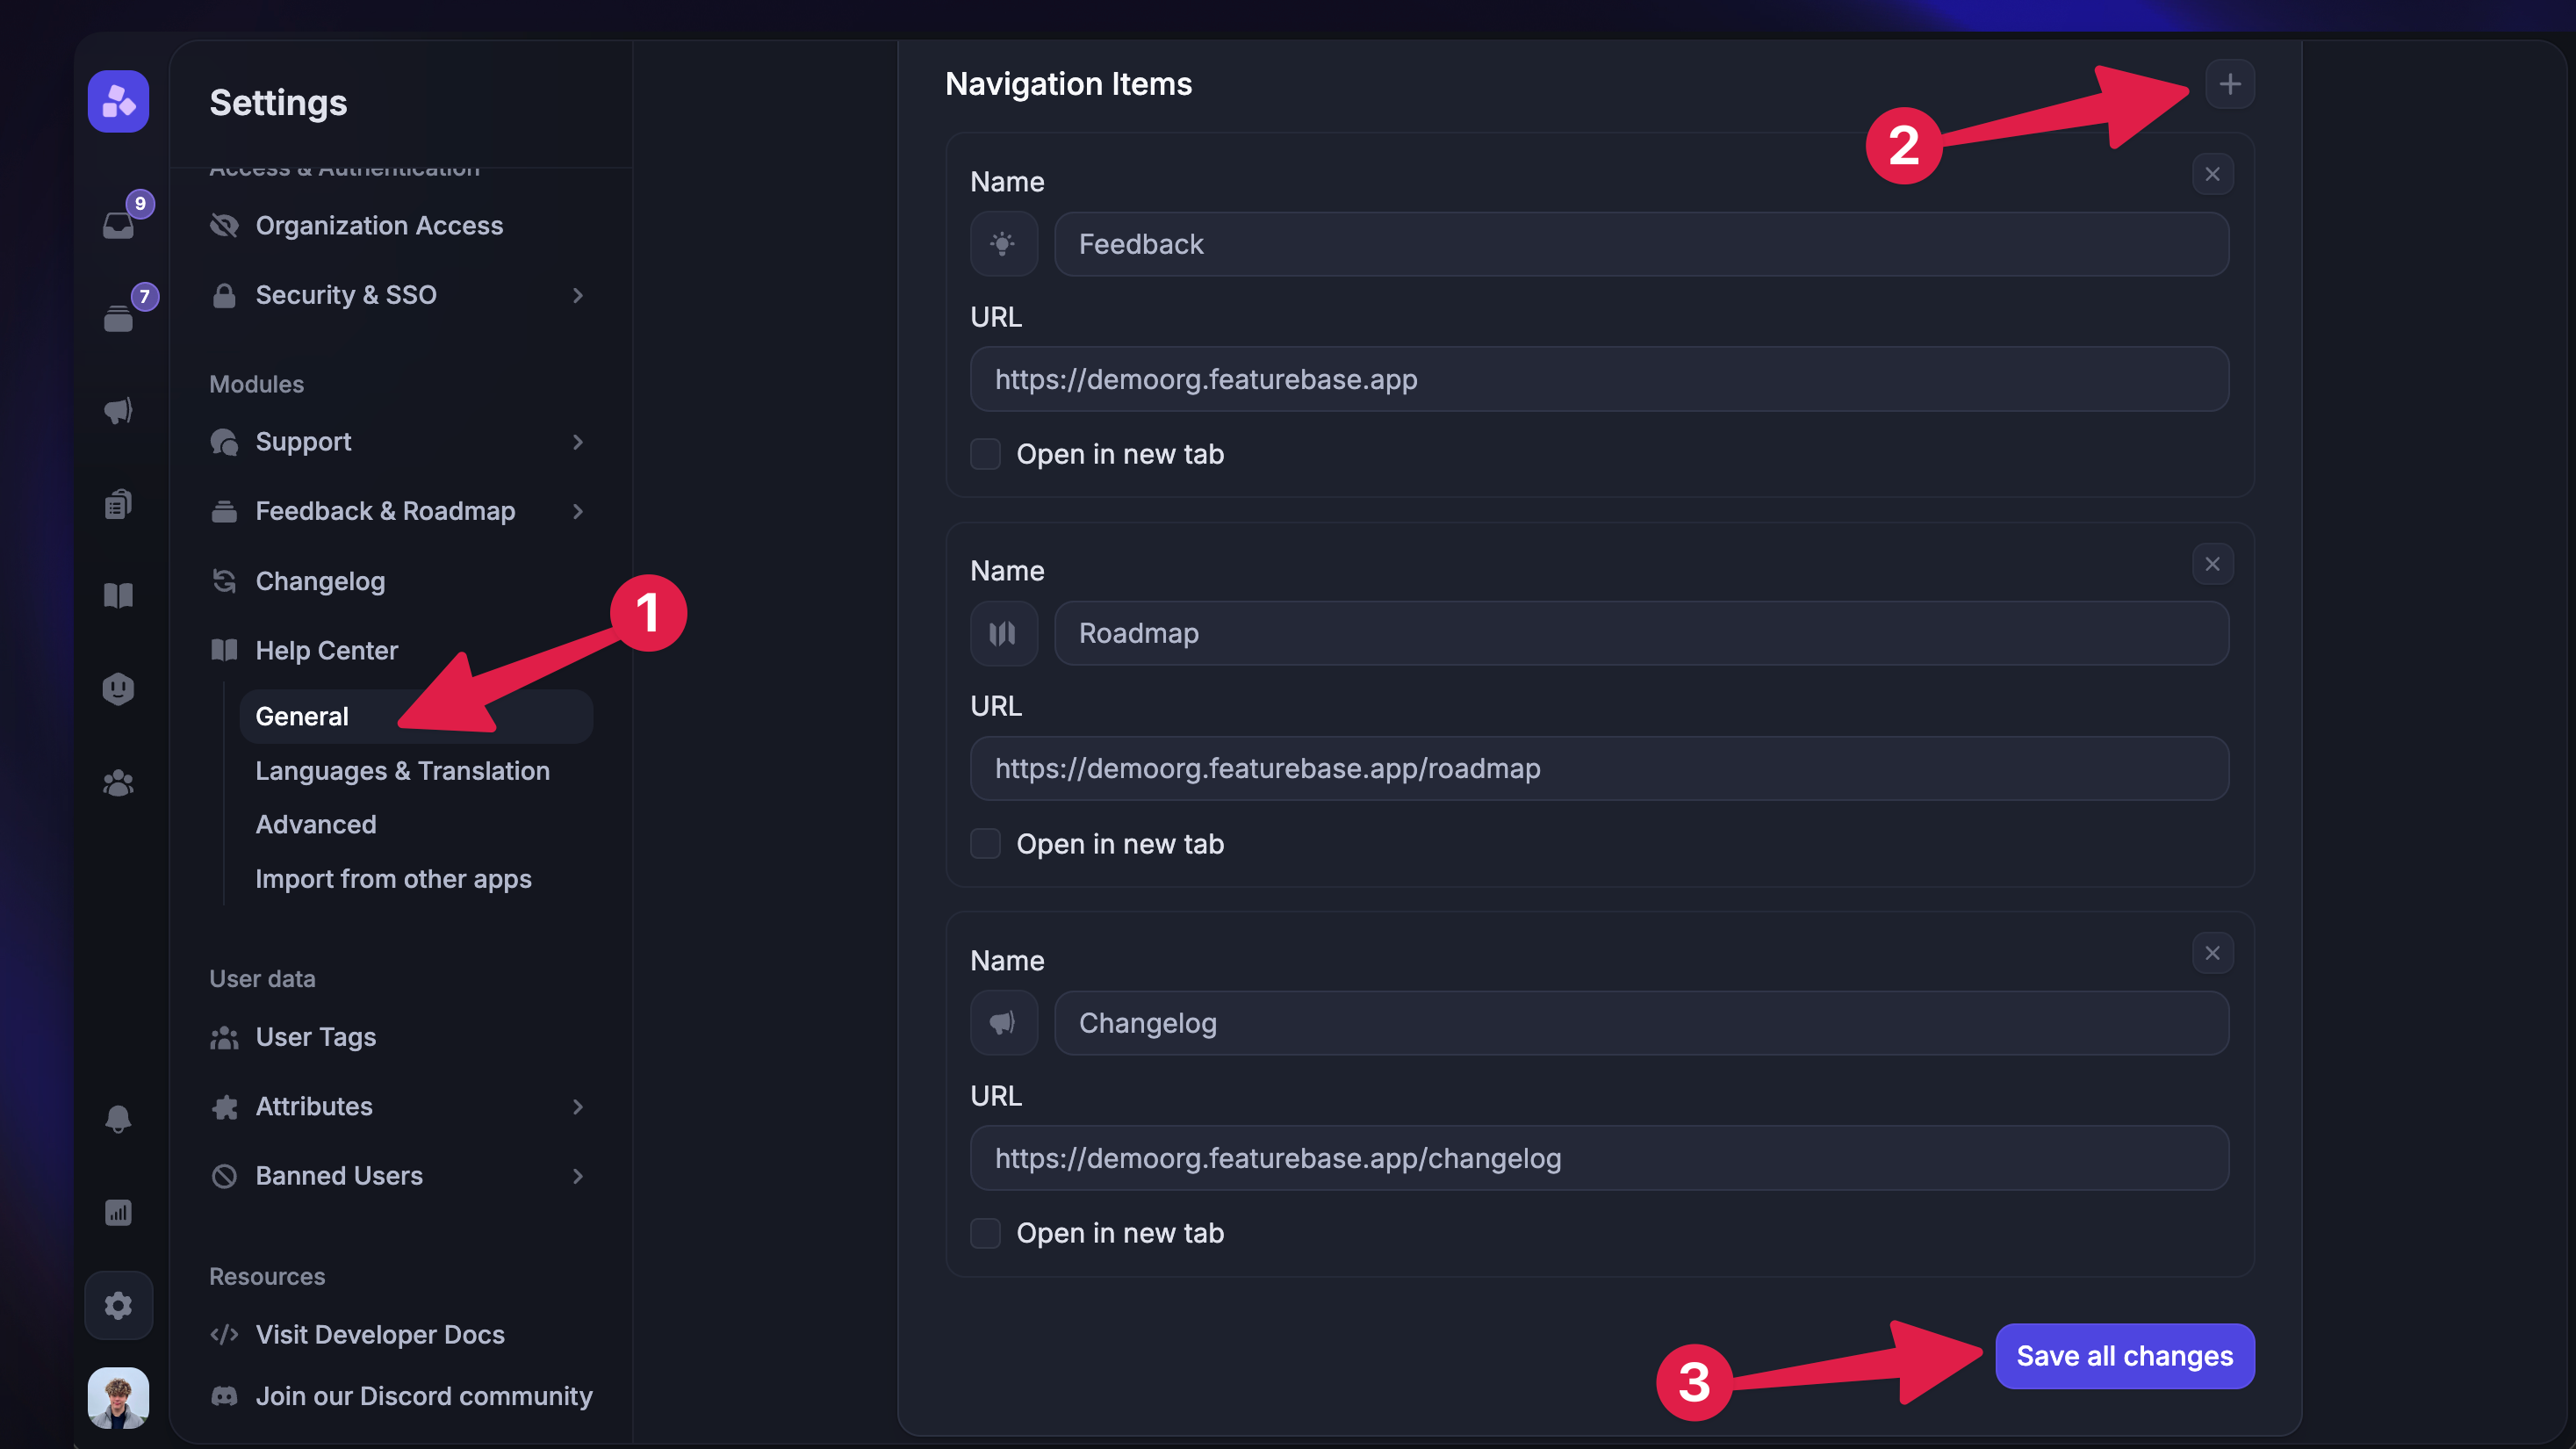Enable Open in new tab for Feedback item
This screenshot has width=2576, height=1449.
(x=985, y=454)
